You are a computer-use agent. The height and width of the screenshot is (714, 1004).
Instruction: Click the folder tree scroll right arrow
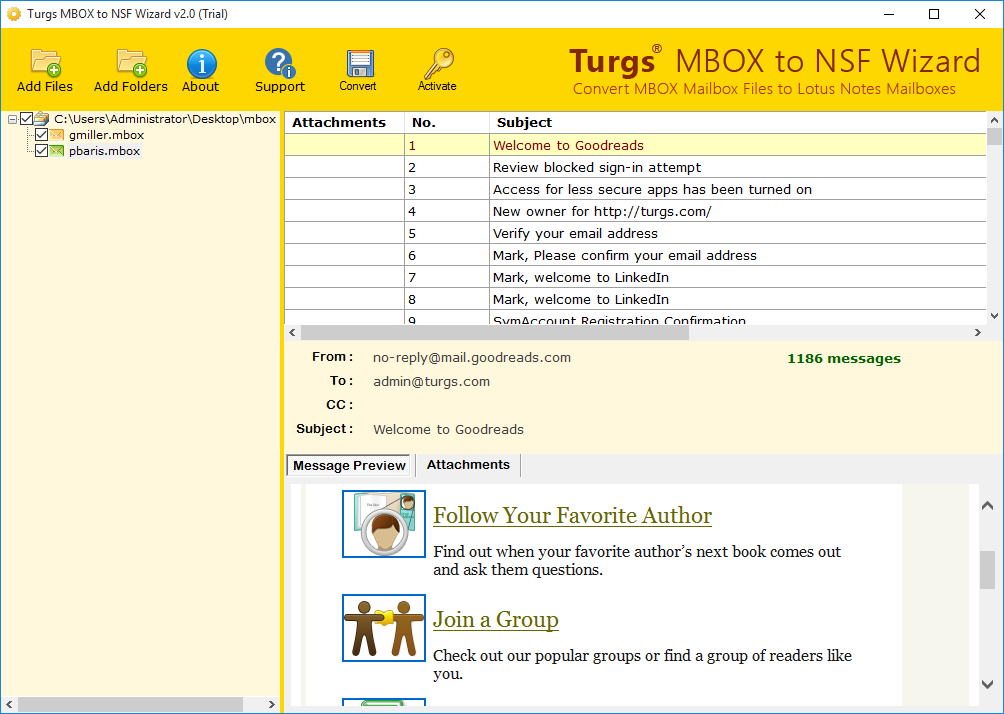coord(271,704)
